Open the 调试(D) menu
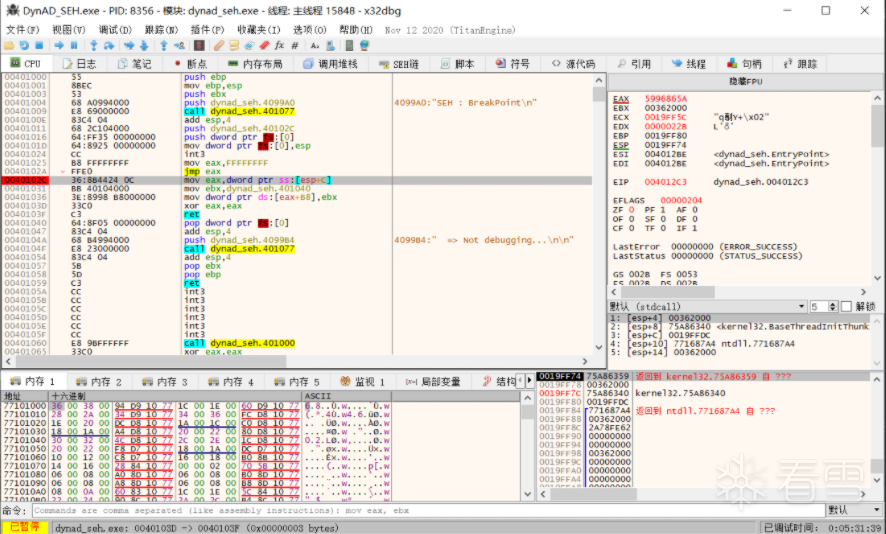886x534 pixels. click(115, 30)
